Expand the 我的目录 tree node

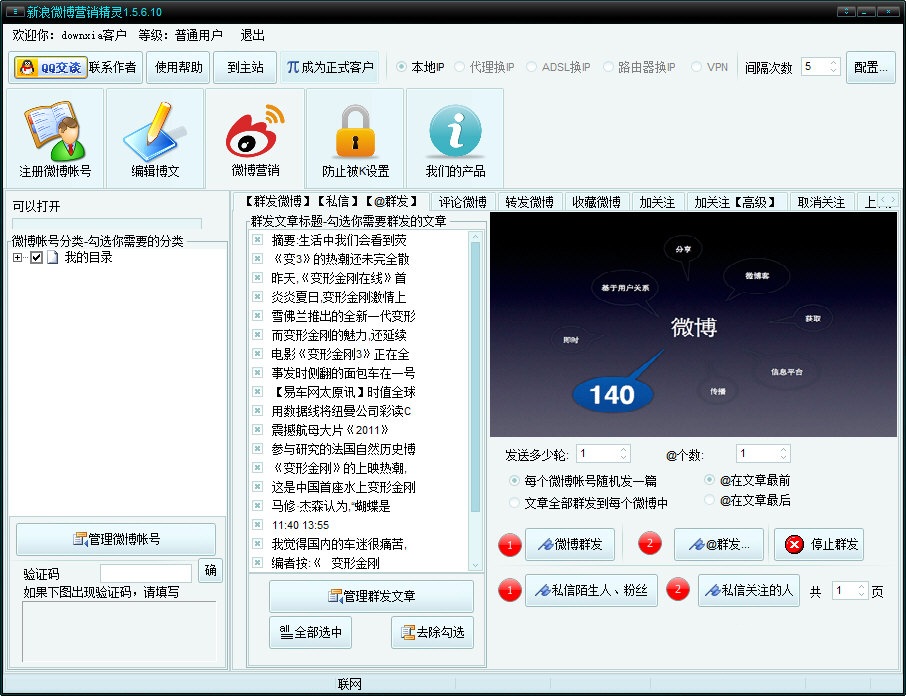point(17,258)
